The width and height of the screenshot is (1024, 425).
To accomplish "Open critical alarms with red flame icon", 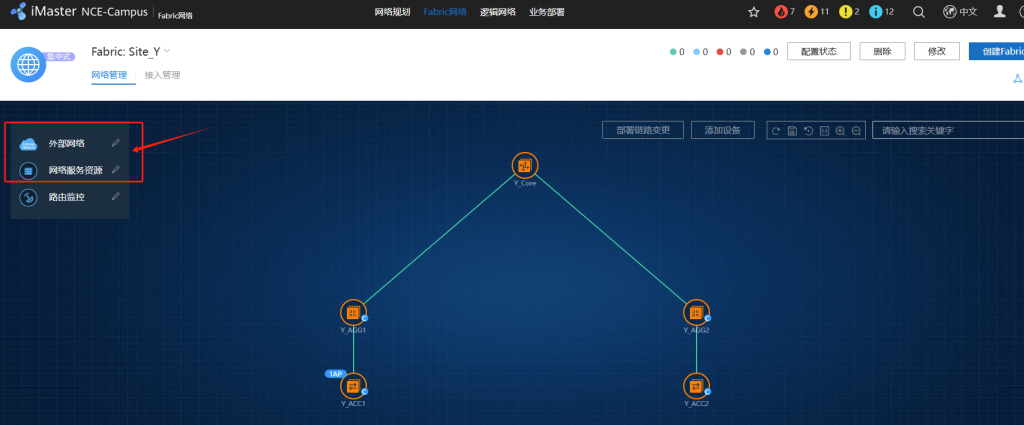I will (785, 12).
